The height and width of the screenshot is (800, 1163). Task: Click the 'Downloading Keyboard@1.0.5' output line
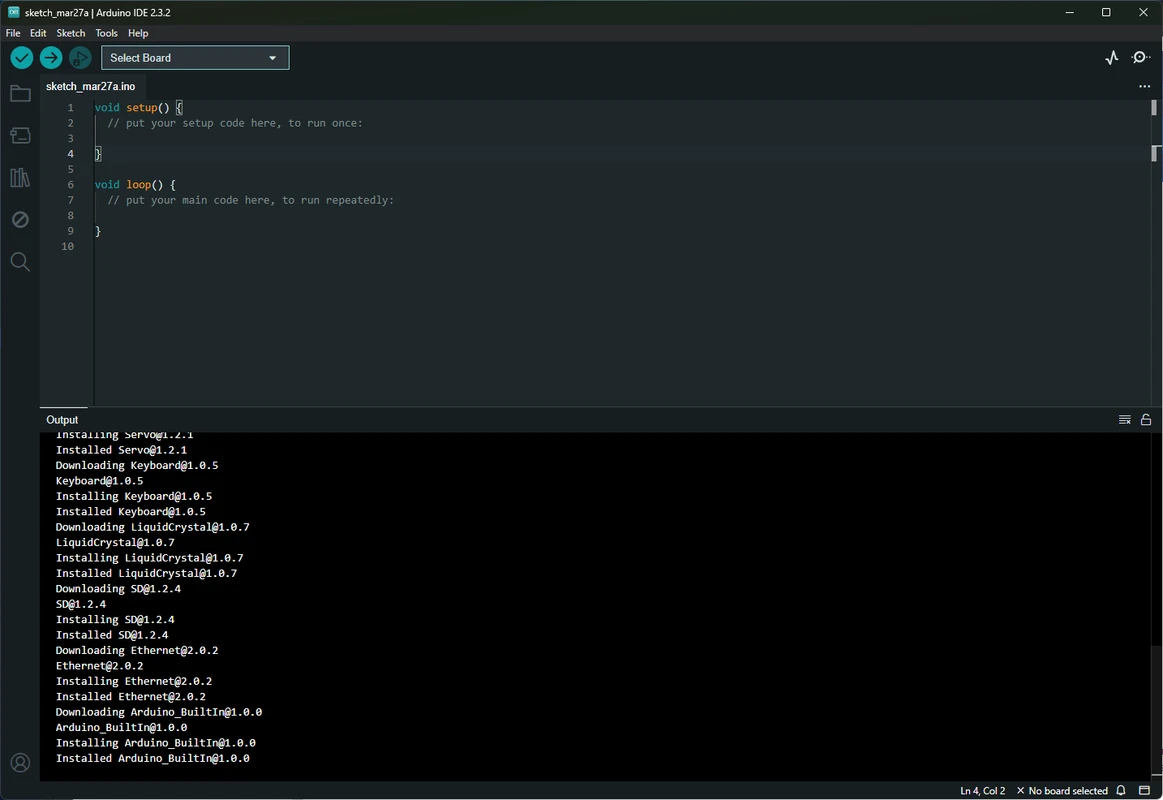[137, 466]
